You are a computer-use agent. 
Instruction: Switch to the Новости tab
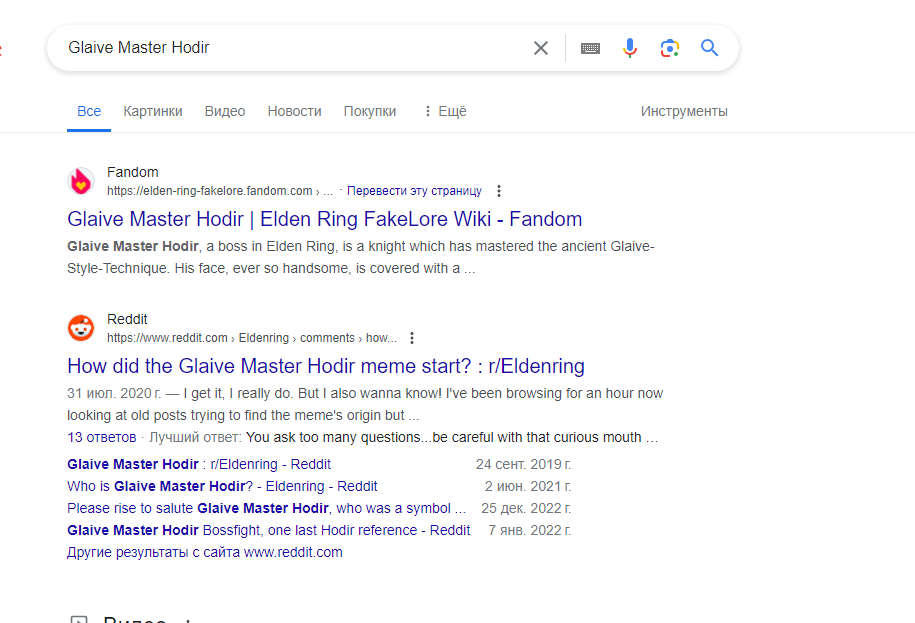coord(295,111)
